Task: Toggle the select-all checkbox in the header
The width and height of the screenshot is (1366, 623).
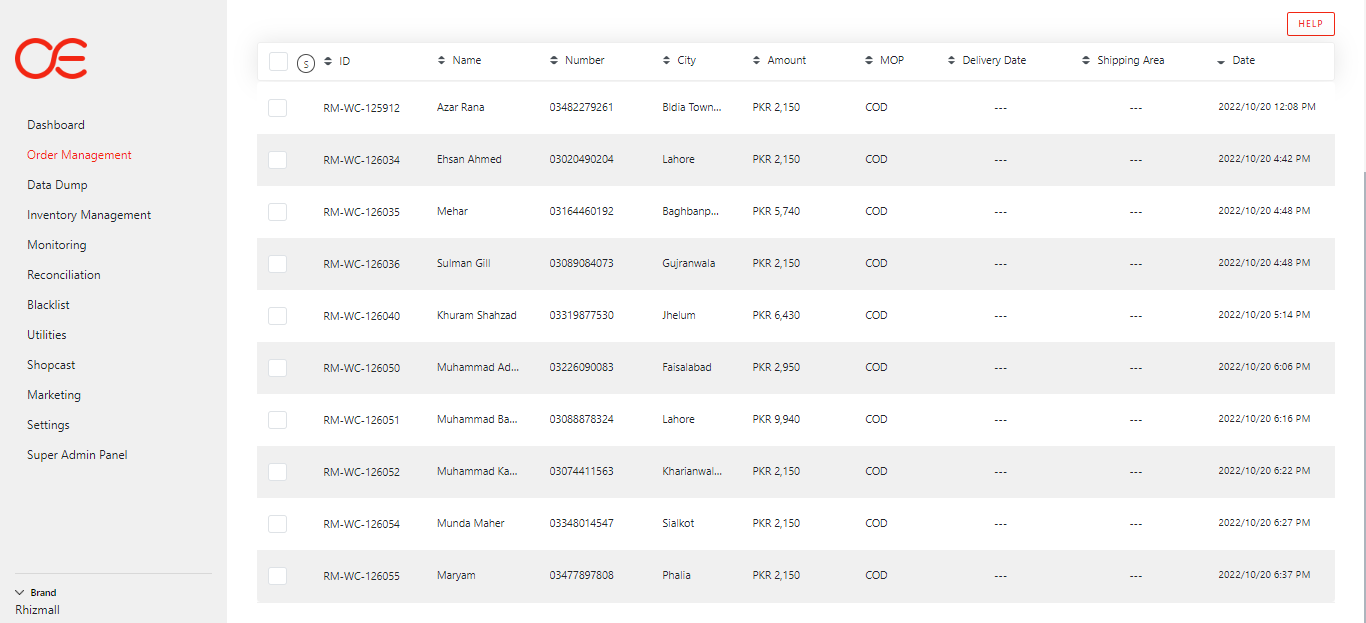Action: (278, 61)
